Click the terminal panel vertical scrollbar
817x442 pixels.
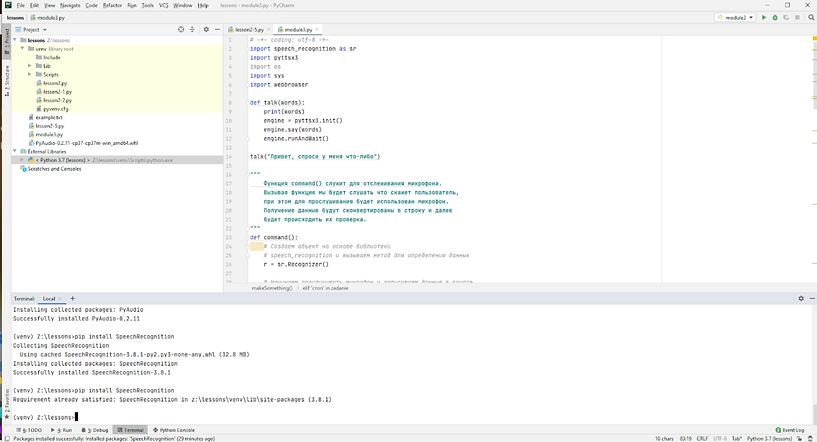(814, 414)
